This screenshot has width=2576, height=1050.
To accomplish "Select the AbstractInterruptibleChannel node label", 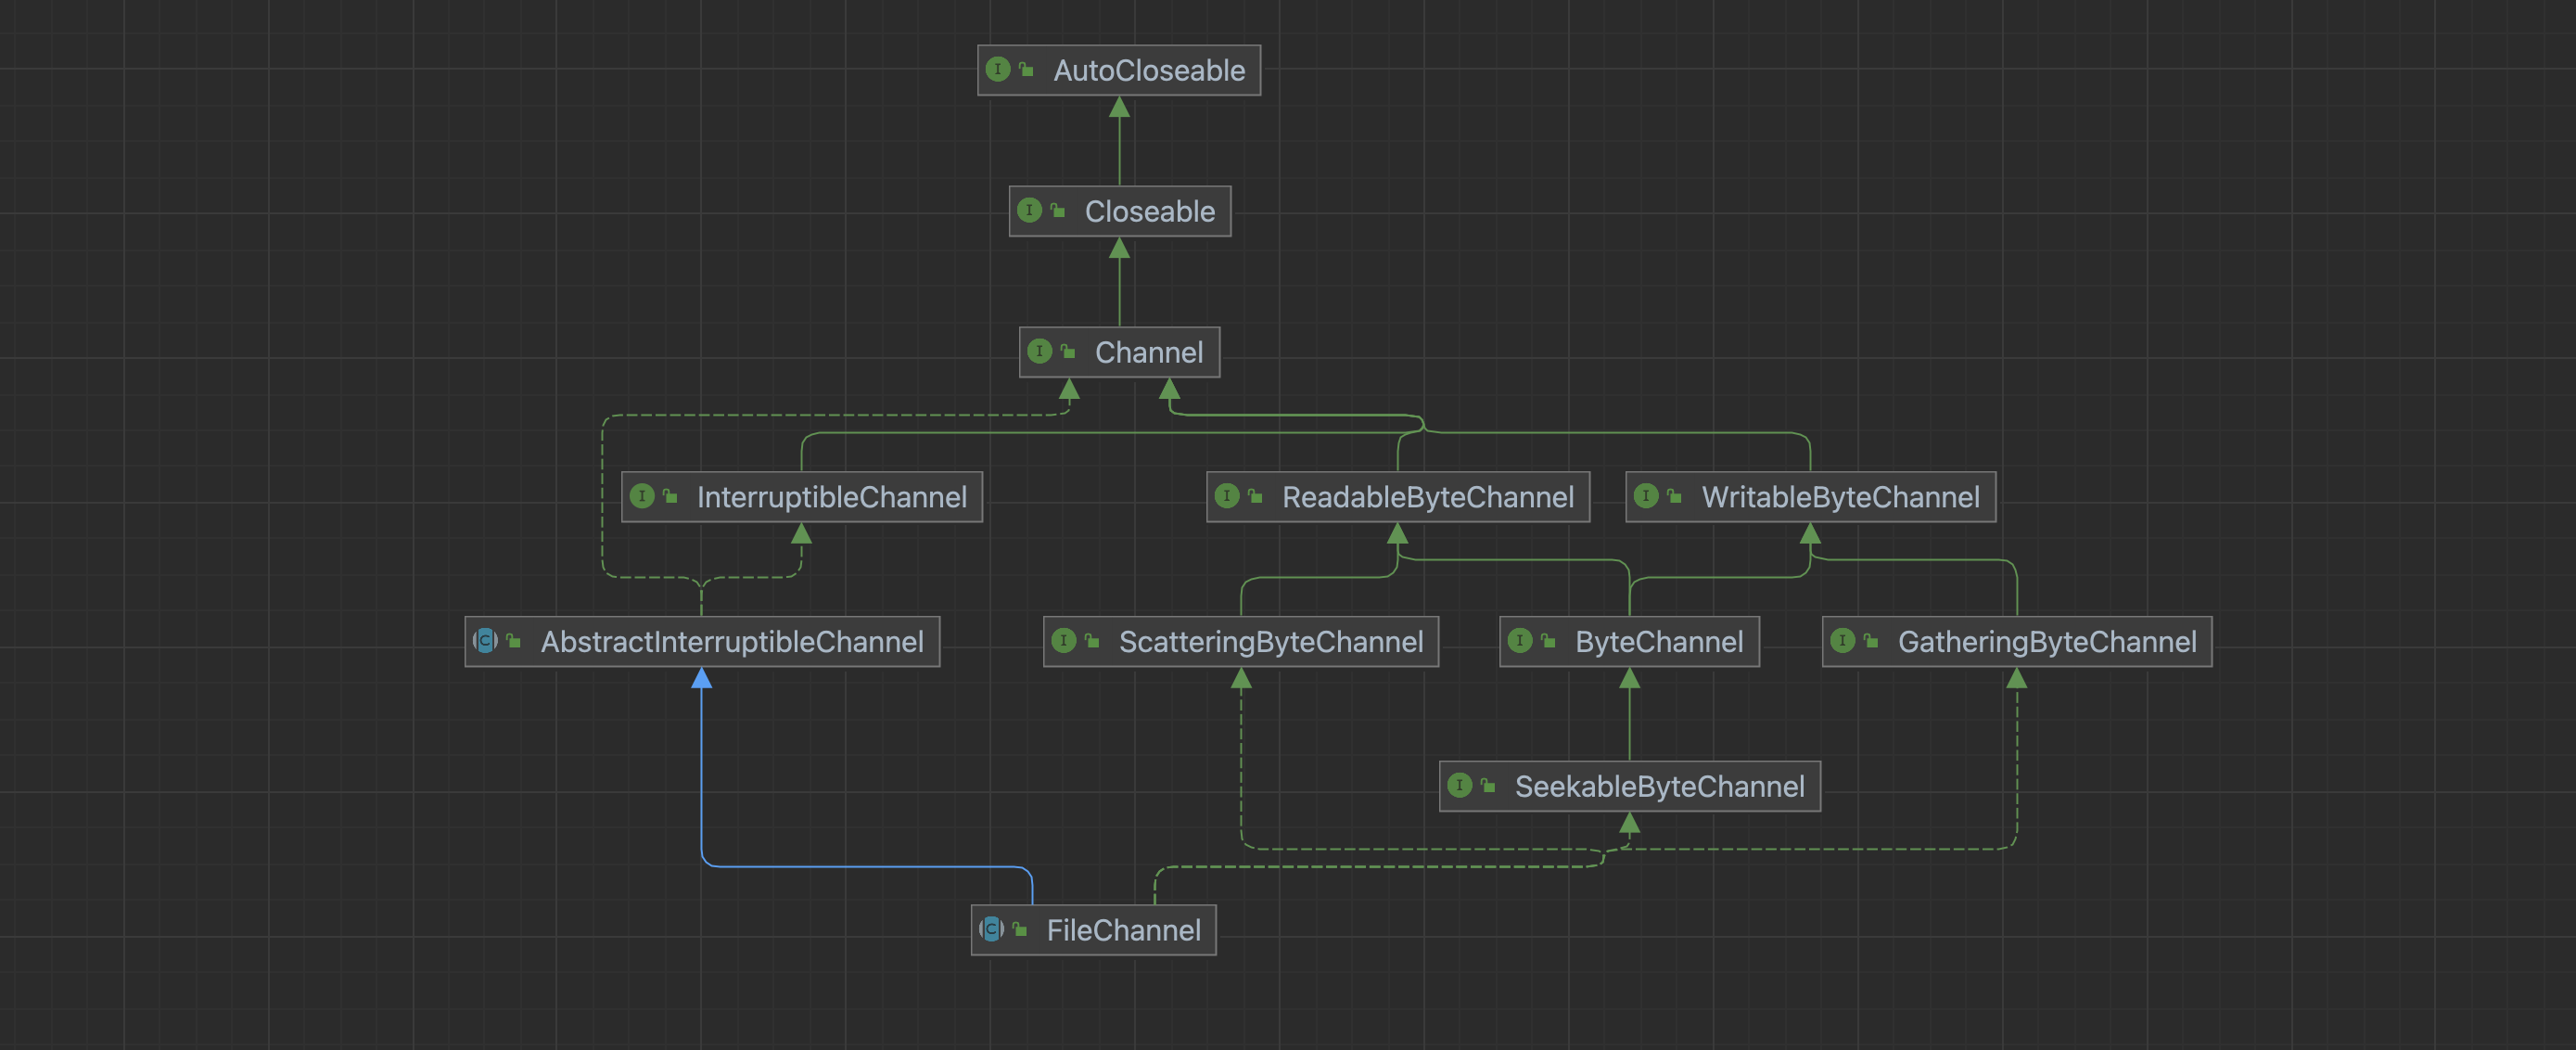I will (x=732, y=642).
